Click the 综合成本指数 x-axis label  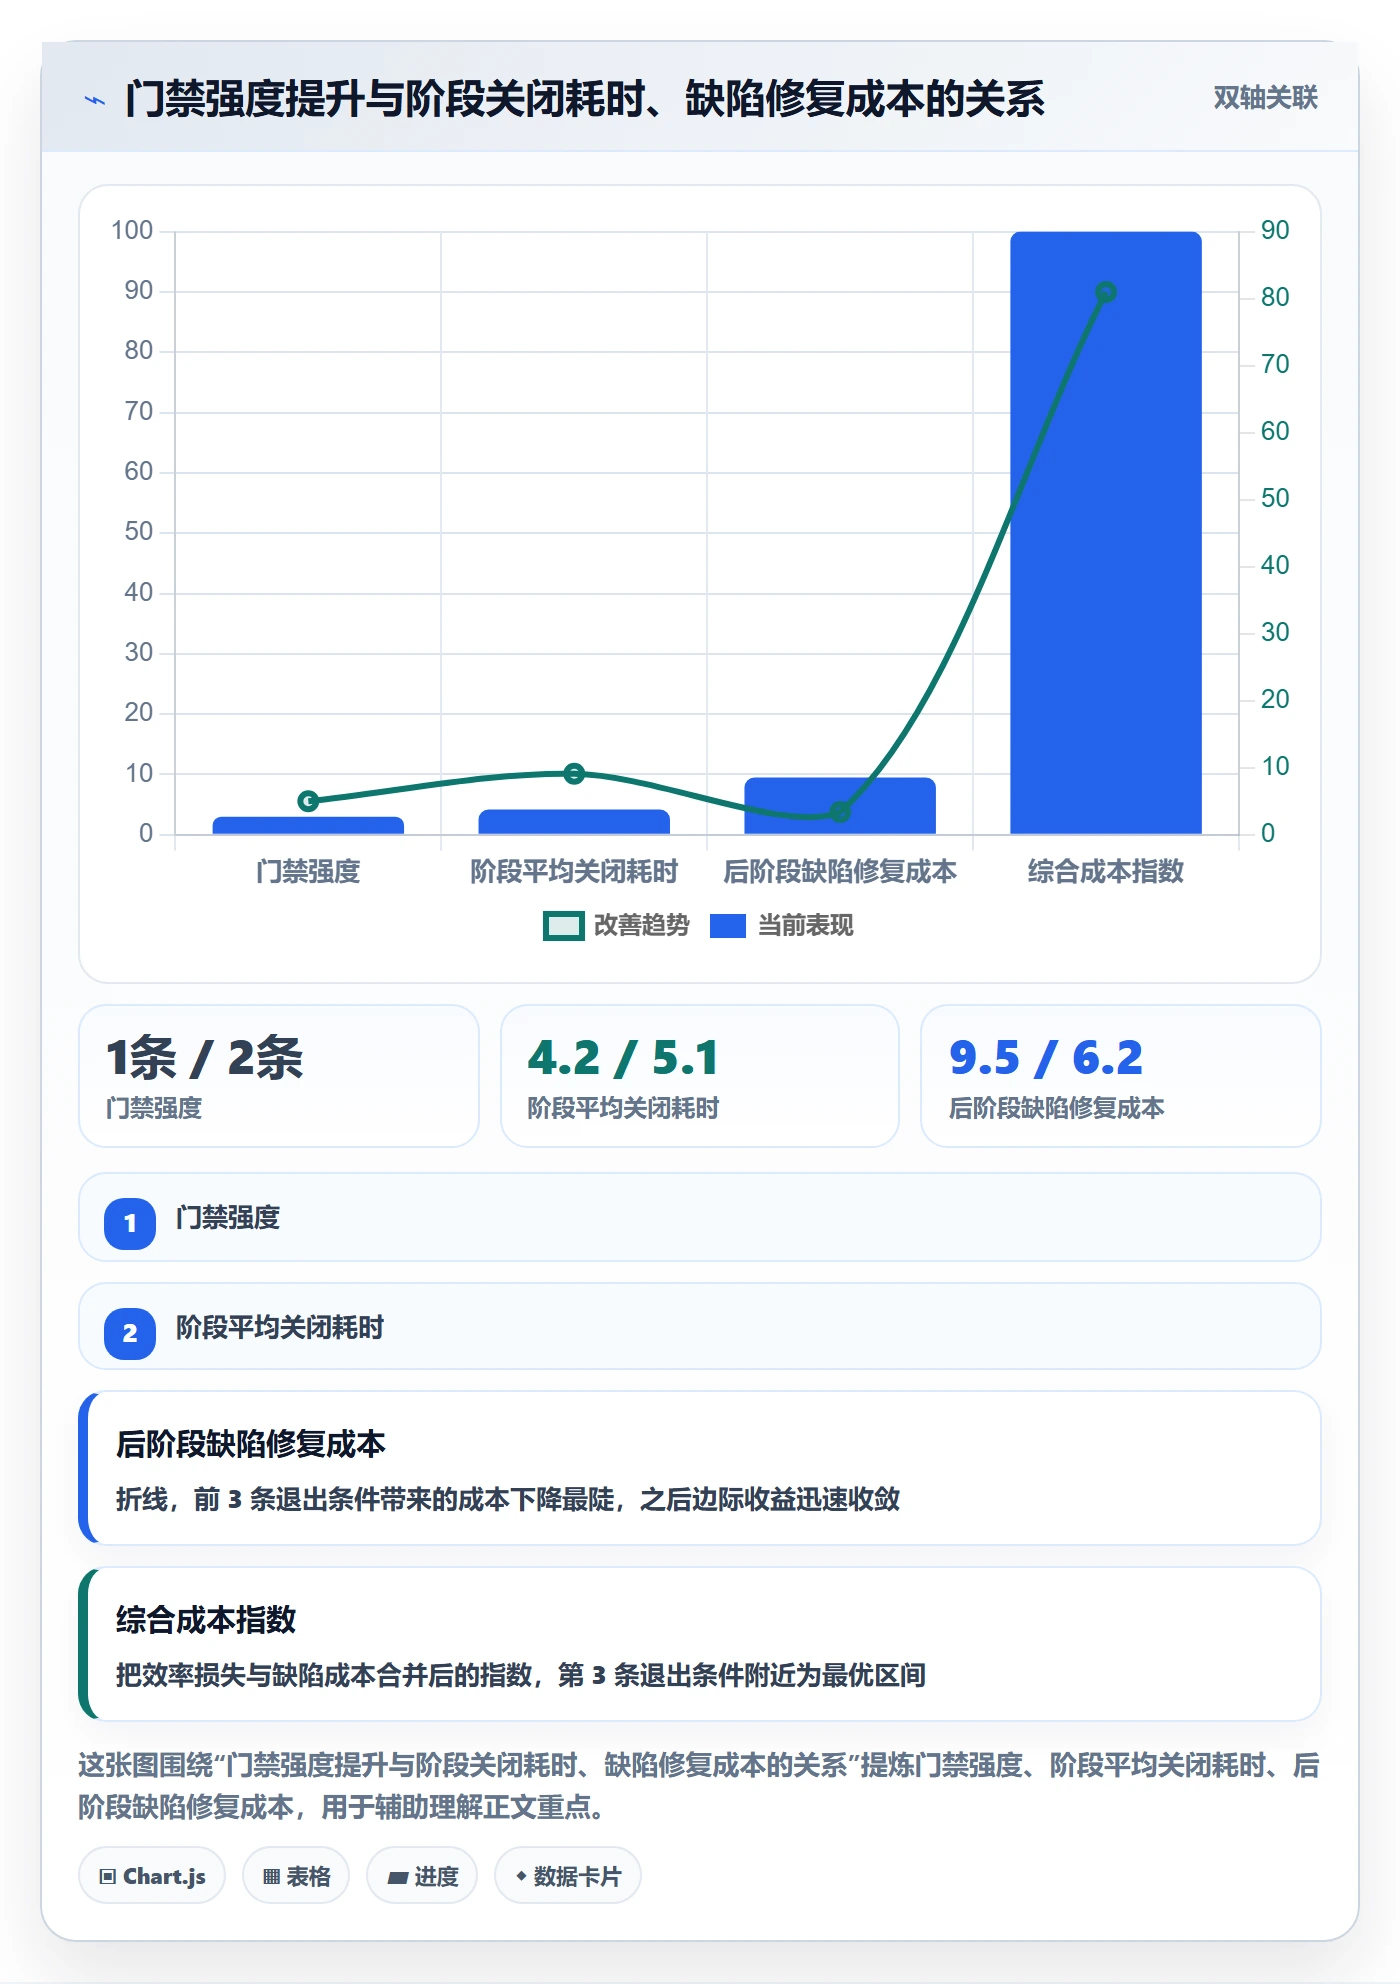(x=1105, y=872)
